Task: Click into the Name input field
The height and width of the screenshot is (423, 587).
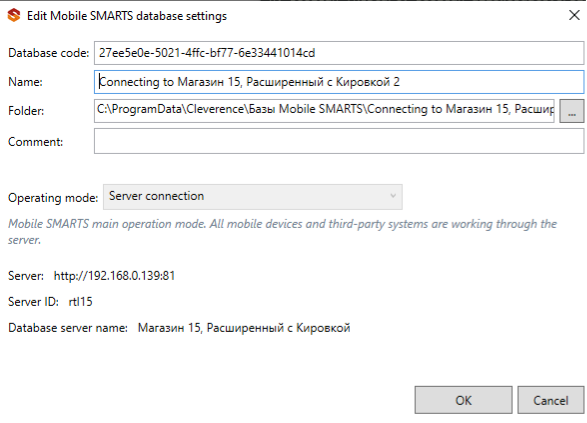Action: pyautogui.click(x=339, y=82)
